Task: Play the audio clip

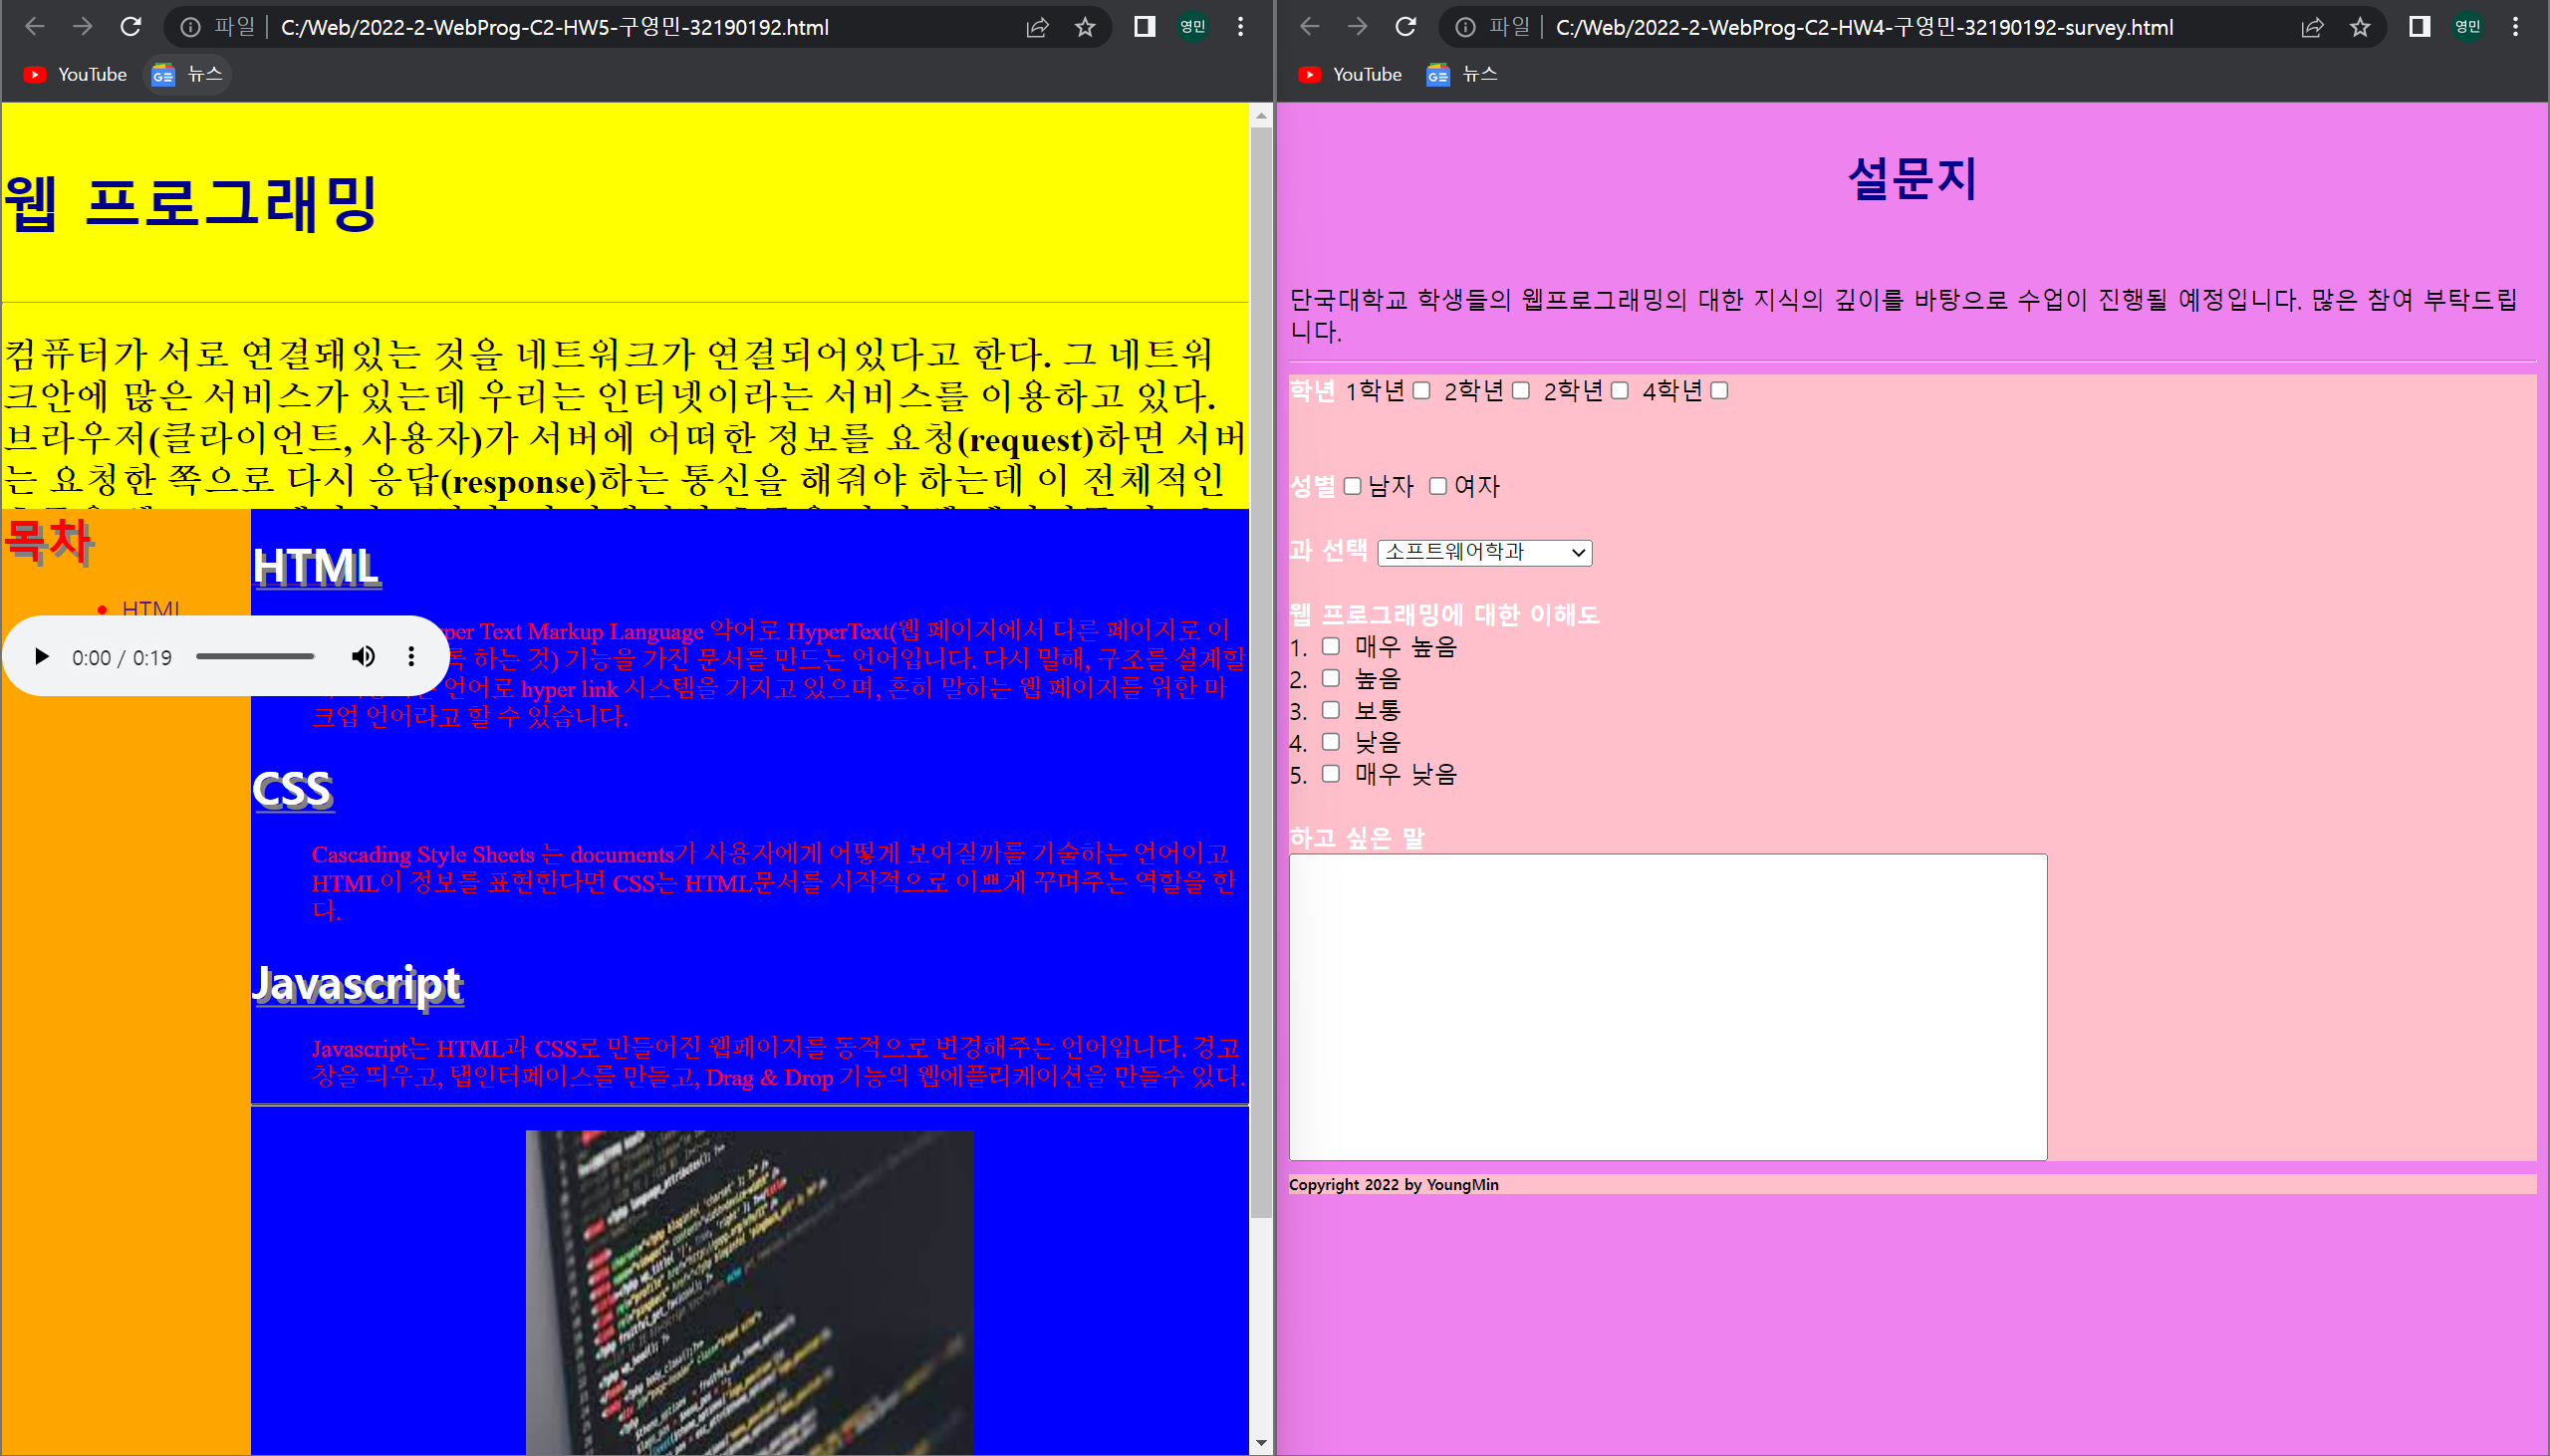Action: coord(41,657)
